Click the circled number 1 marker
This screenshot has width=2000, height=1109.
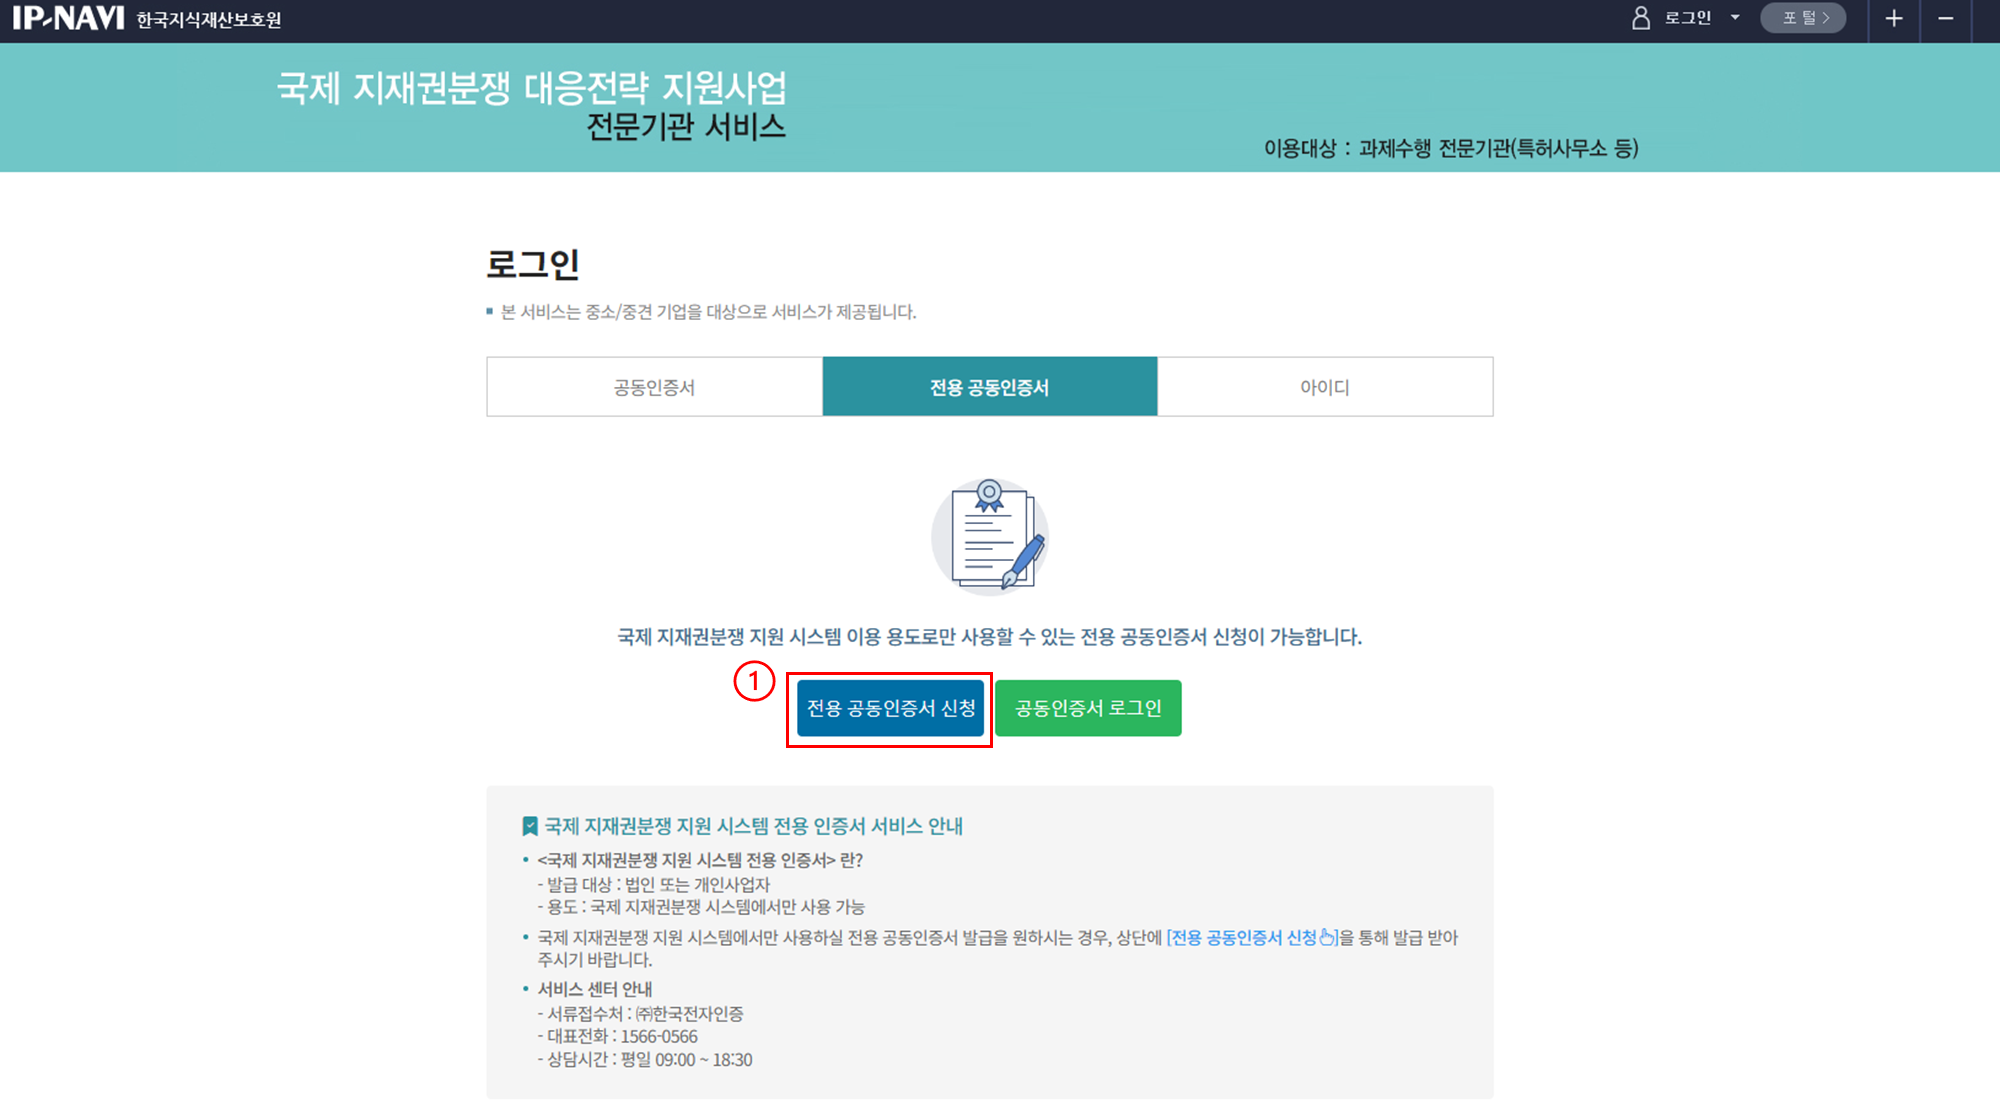(x=754, y=681)
